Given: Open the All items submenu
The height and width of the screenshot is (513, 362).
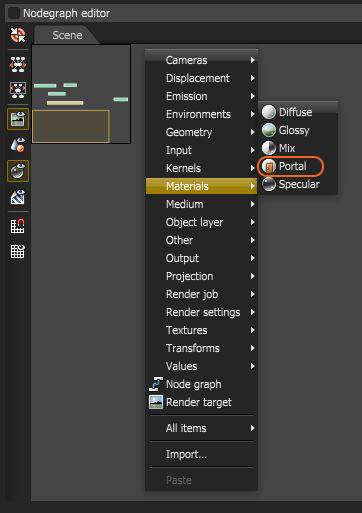Looking at the screenshot, I should (202, 428).
